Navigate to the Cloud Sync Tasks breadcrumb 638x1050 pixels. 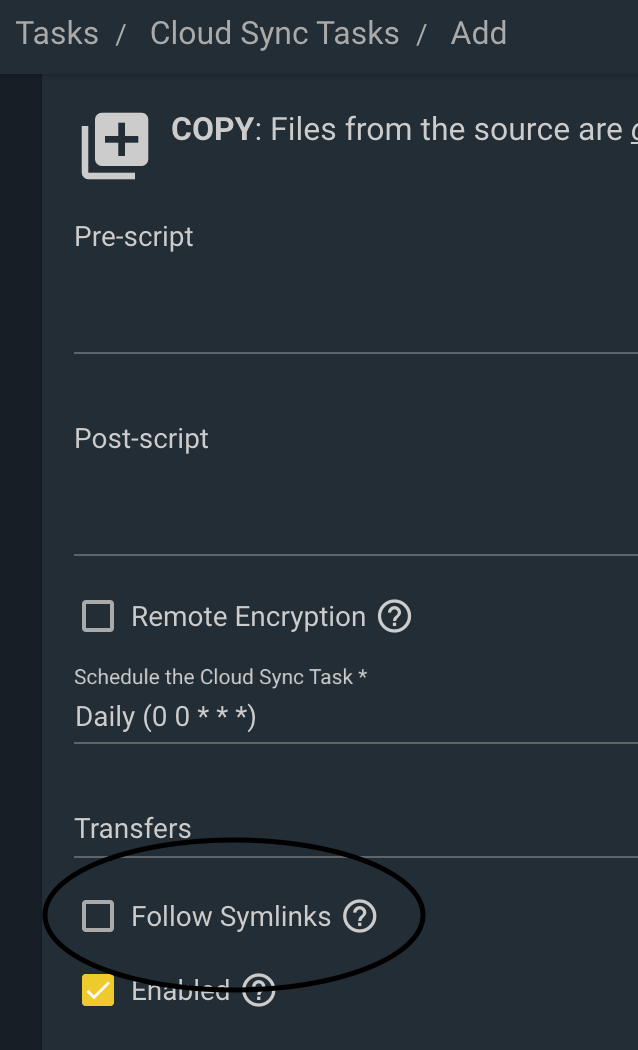(274, 33)
